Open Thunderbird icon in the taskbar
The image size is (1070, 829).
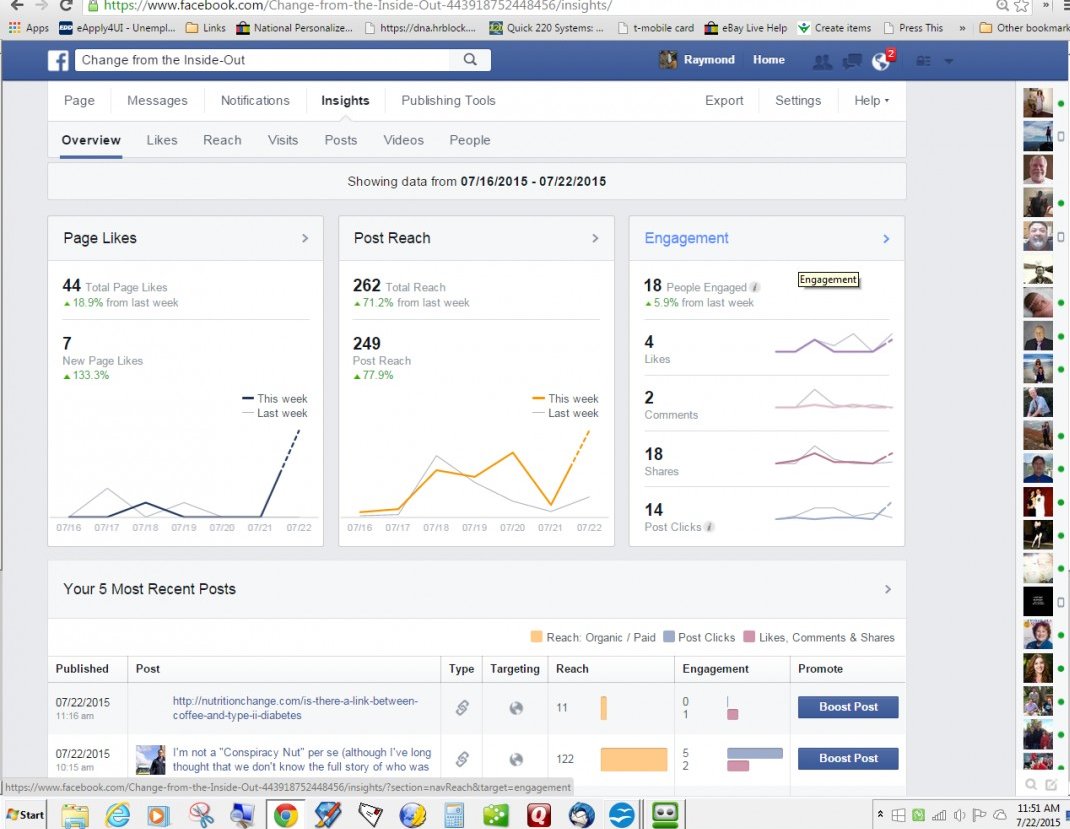[581, 815]
